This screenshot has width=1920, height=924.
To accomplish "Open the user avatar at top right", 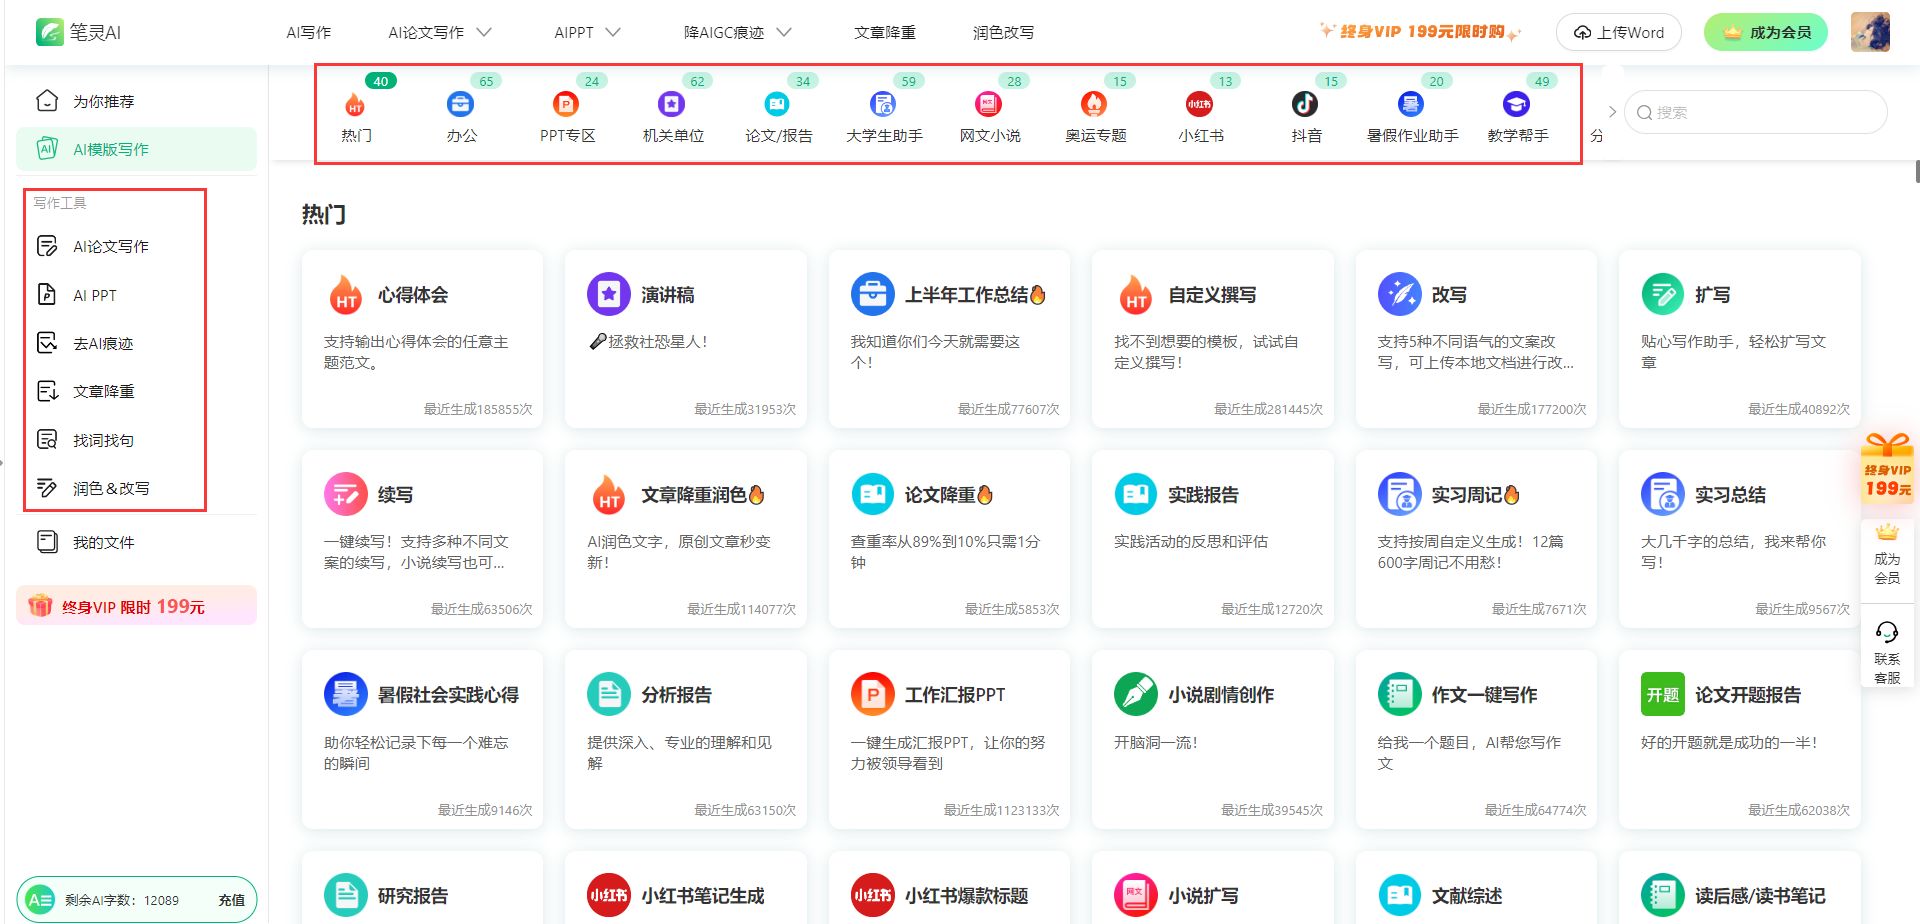I will [1870, 32].
